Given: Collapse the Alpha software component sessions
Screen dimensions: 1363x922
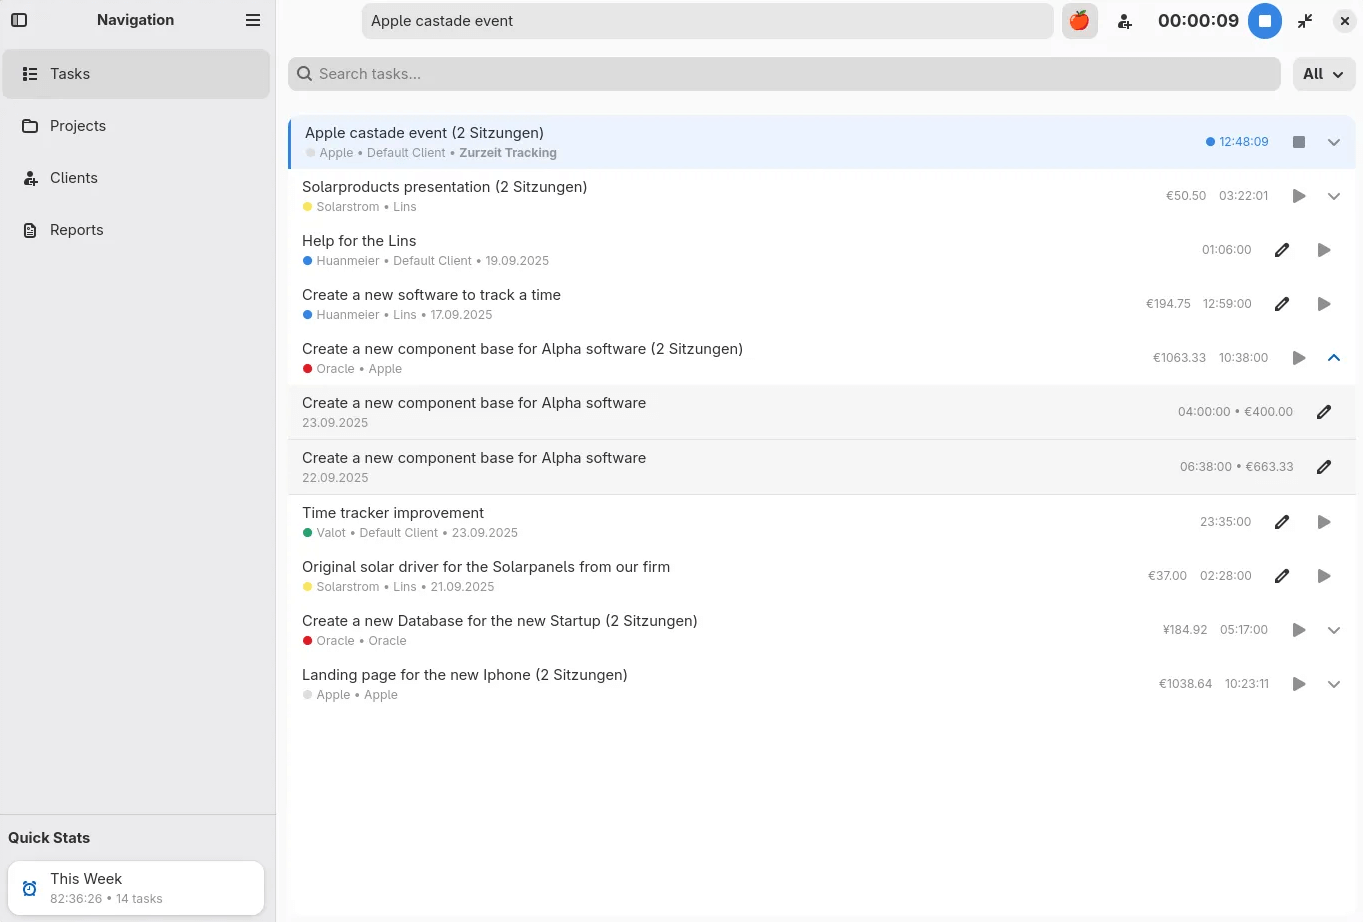Looking at the screenshot, I should pyautogui.click(x=1333, y=358).
